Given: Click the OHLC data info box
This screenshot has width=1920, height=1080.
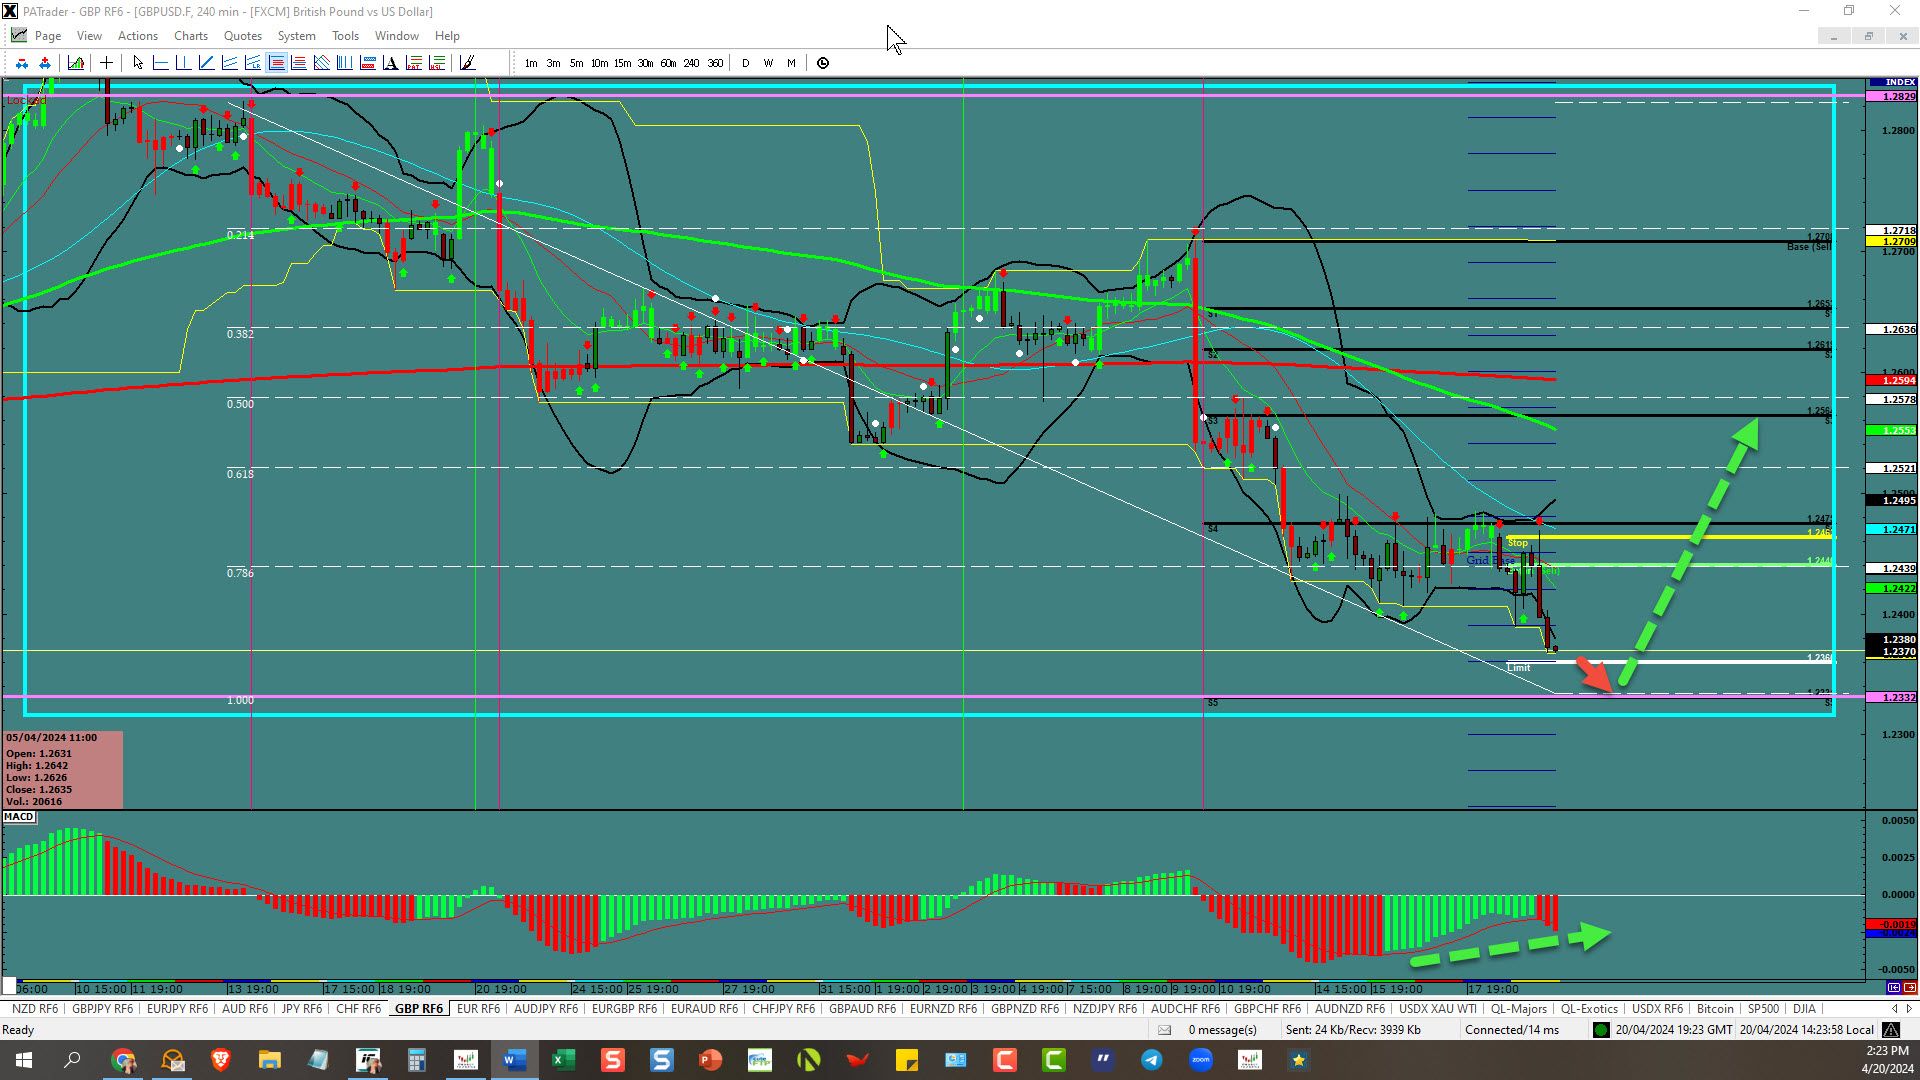Looking at the screenshot, I should point(63,769).
